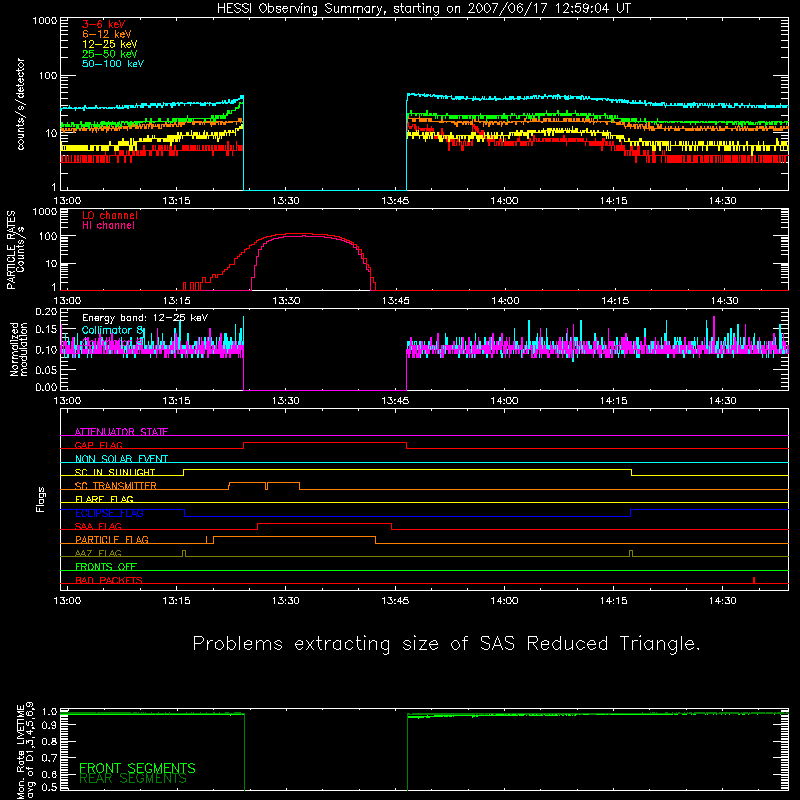Pick the cyan 50-100 keV legend entry

point(113,64)
